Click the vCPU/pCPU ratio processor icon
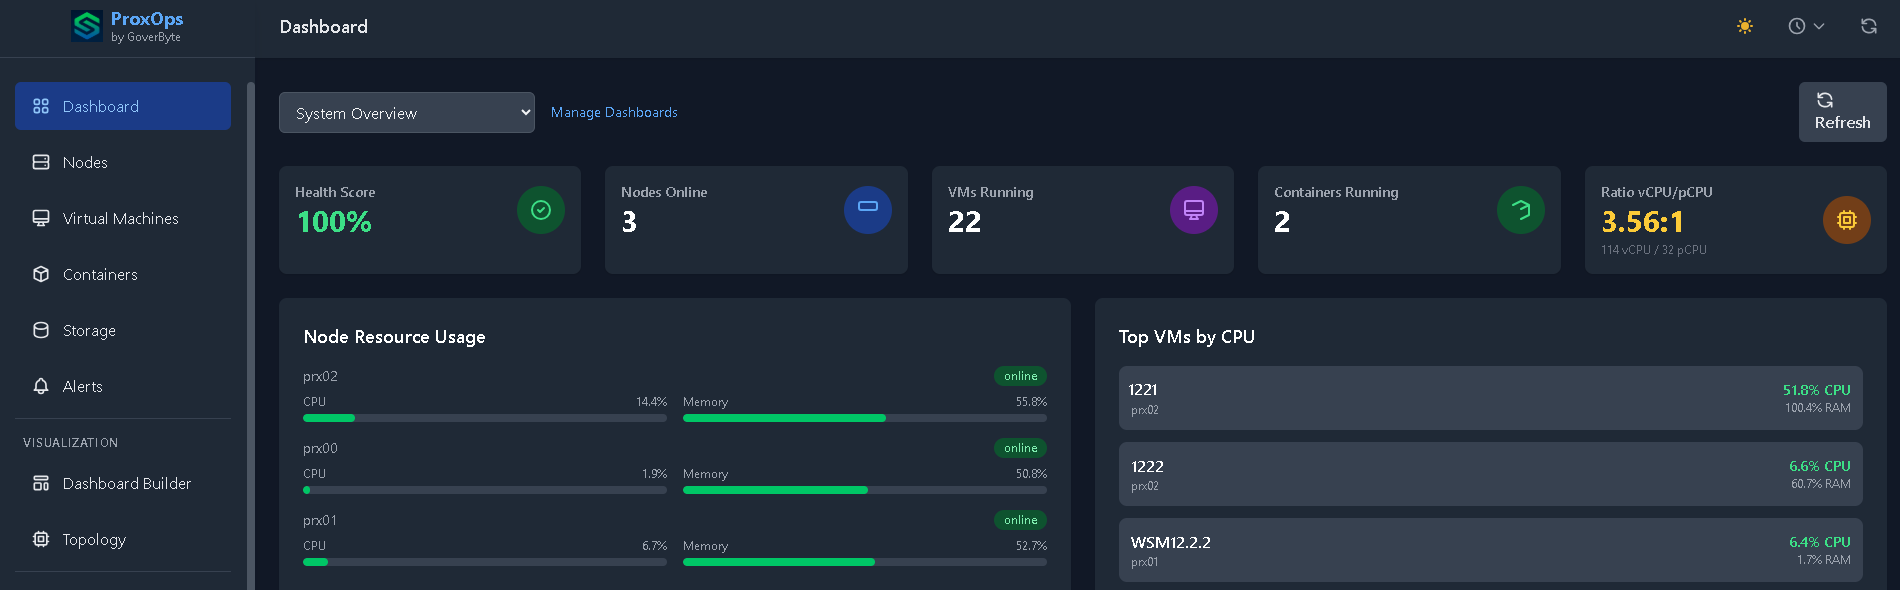The image size is (1900, 590). [1846, 220]
